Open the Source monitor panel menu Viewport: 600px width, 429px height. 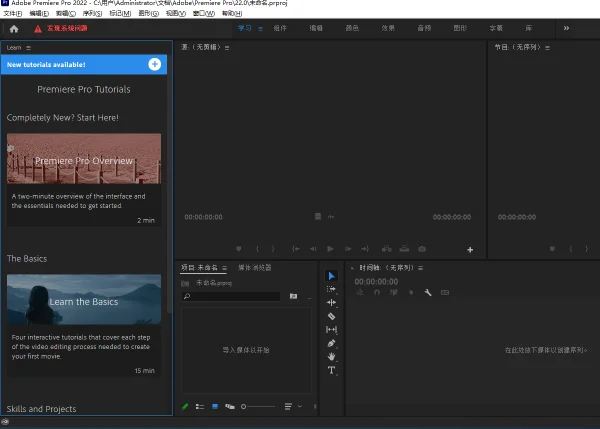tap(227, 48)
